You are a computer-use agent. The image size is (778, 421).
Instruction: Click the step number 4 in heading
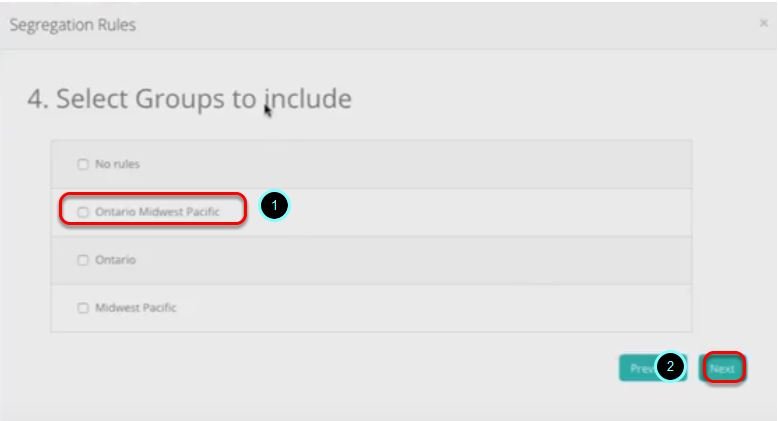pos(36,99)
